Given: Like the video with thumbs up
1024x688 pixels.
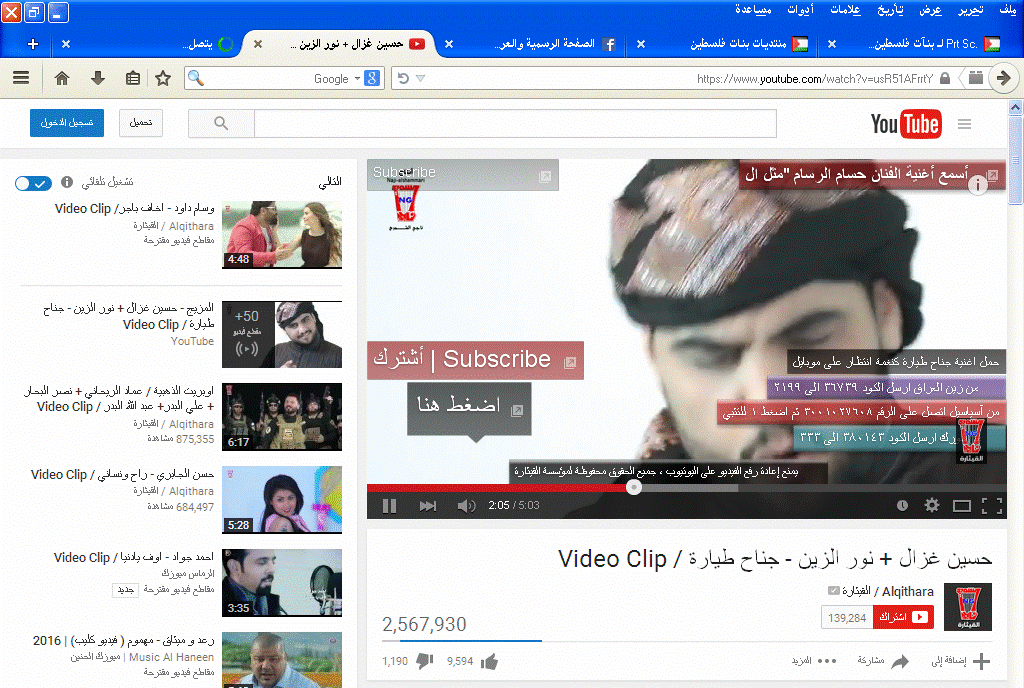Looking at the screenshot, I should [x=489, y=662].
